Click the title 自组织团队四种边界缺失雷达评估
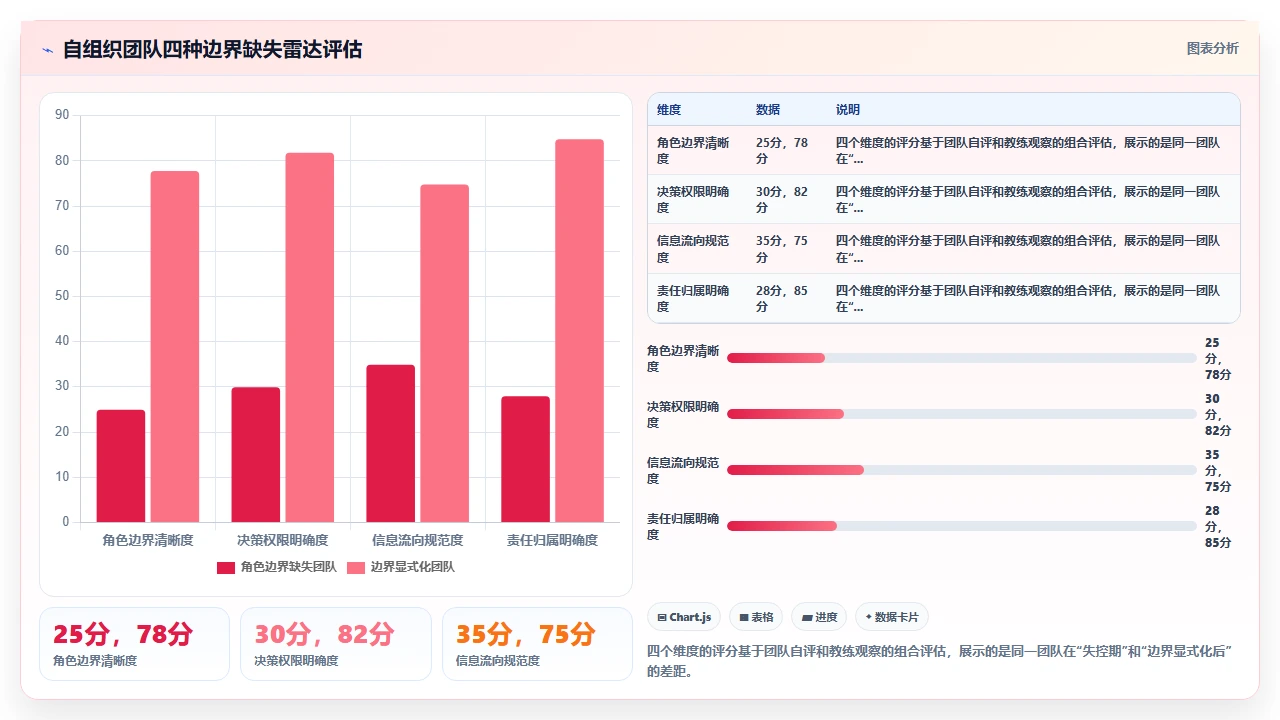Image resolution: width=1280 pixels, height=720 pixels. pyautogui.click(x=212, y=49)
